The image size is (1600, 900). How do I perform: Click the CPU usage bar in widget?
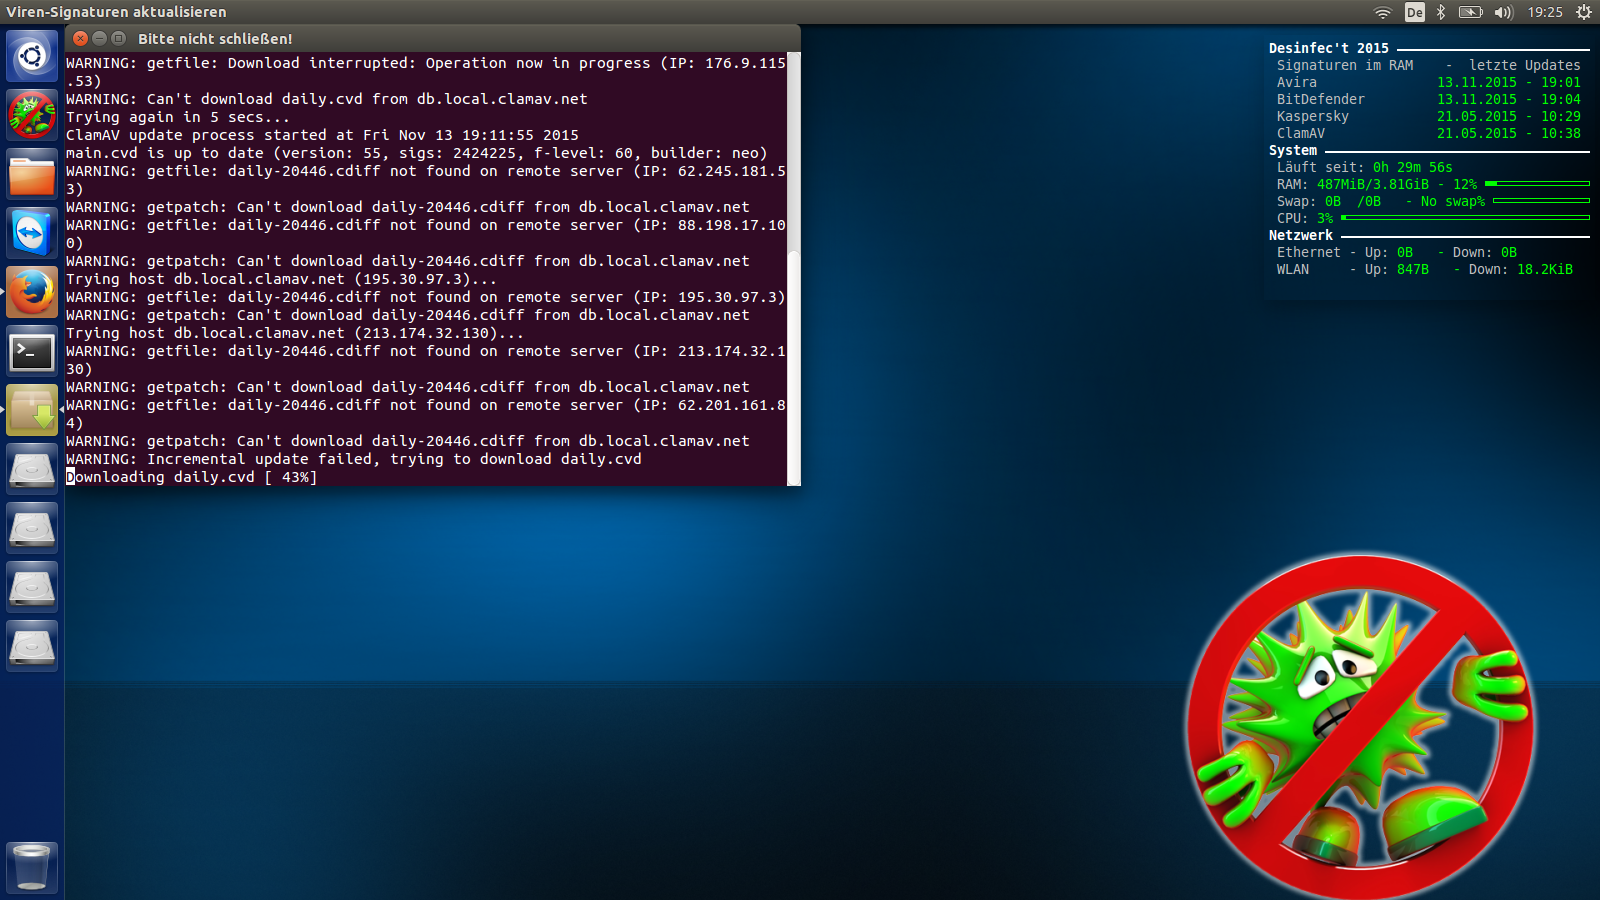pyautogui.click(x=1465, y=218)
